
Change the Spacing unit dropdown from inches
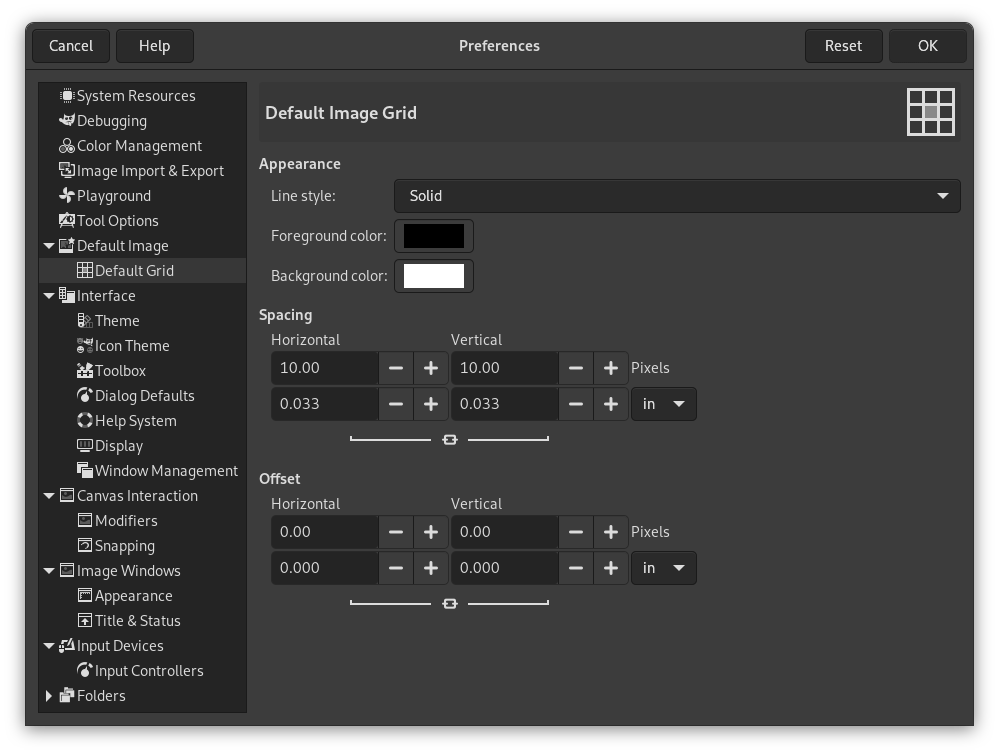click(x=663, y=404)
